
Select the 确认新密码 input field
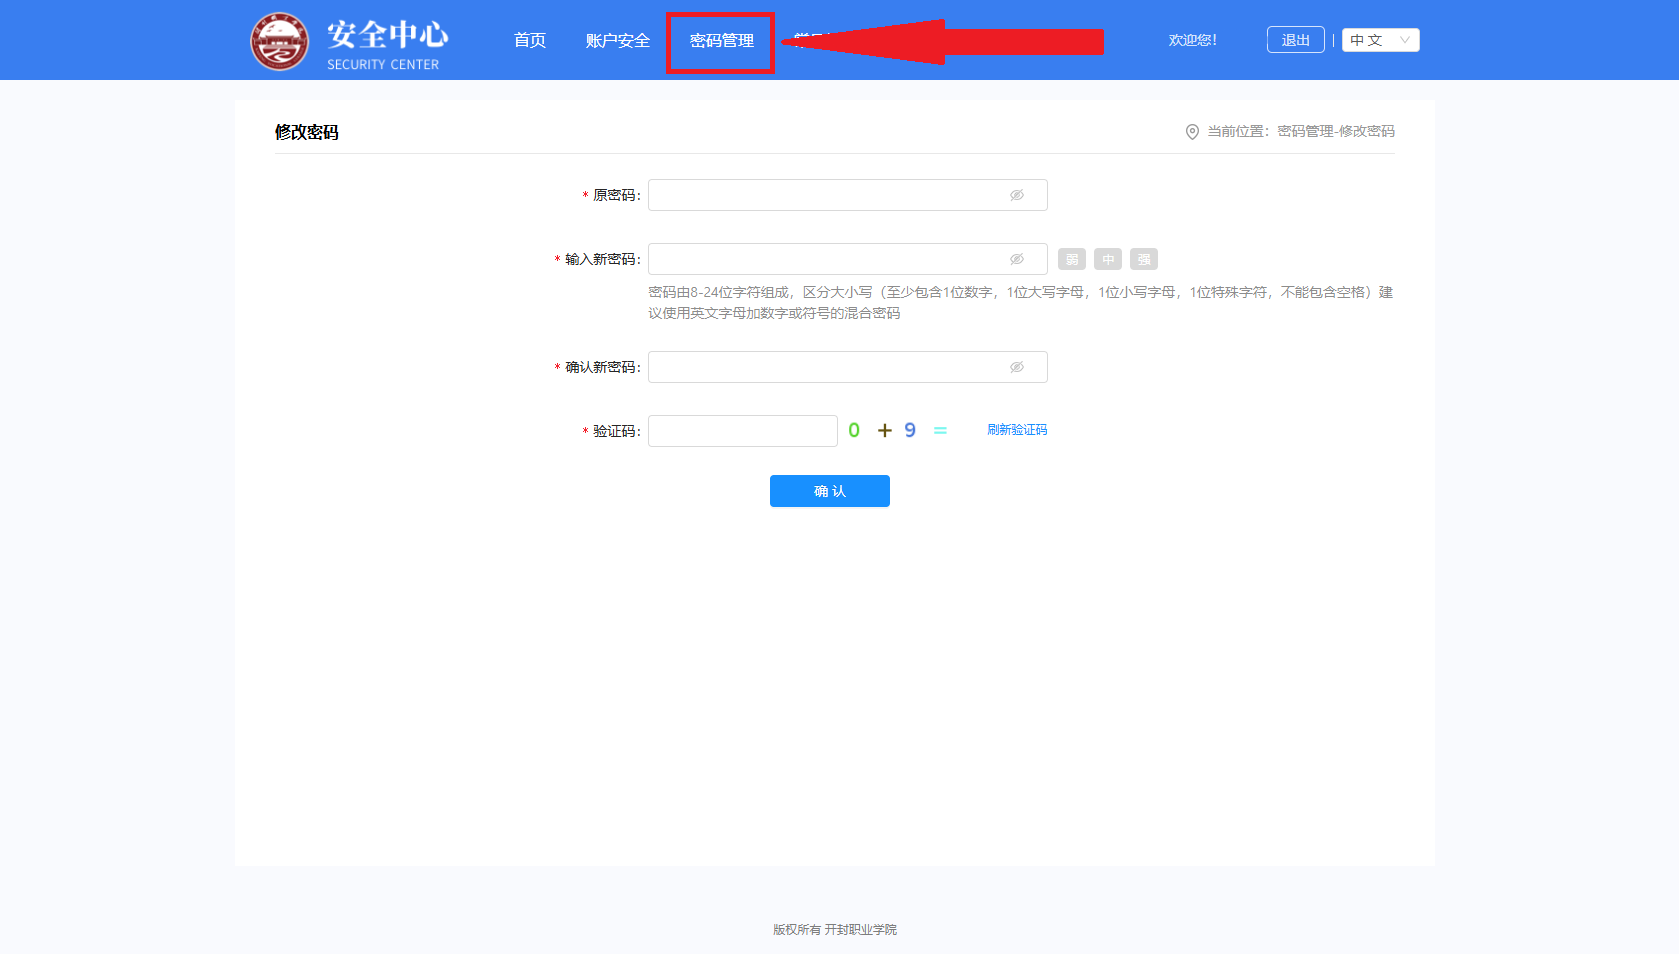click(x=825, y=367)
